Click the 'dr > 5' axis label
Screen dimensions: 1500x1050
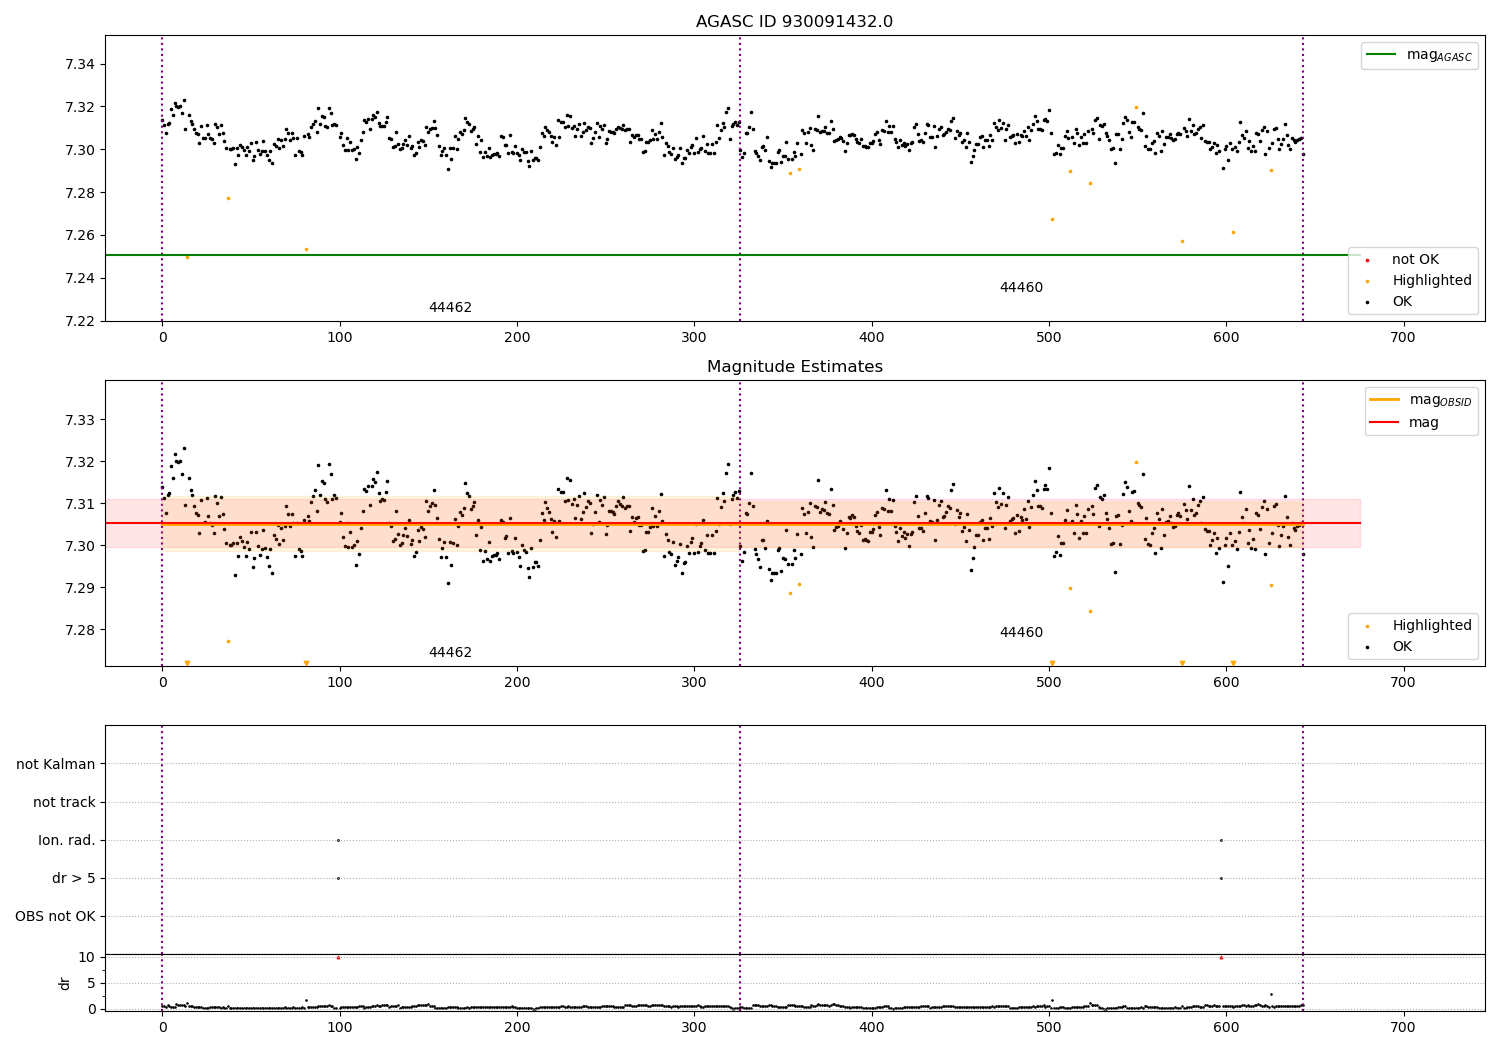[x=74, y=879]
